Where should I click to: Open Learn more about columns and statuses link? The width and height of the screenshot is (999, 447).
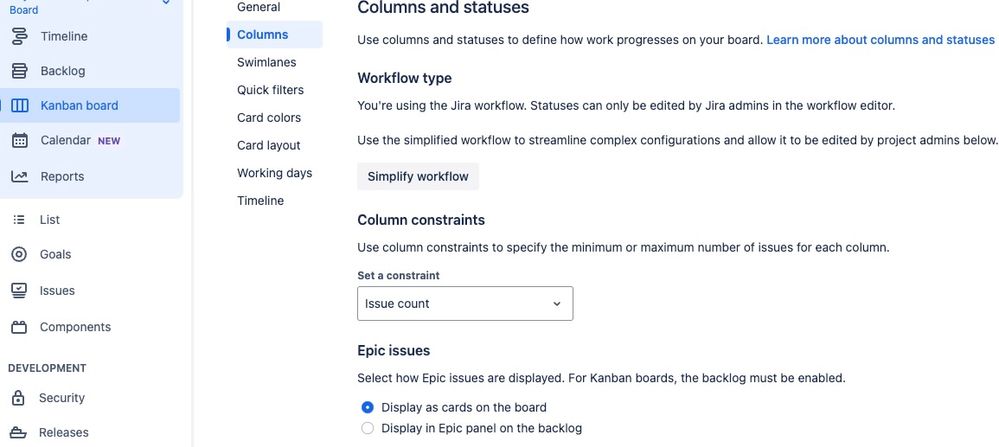[x=880, y=40]
